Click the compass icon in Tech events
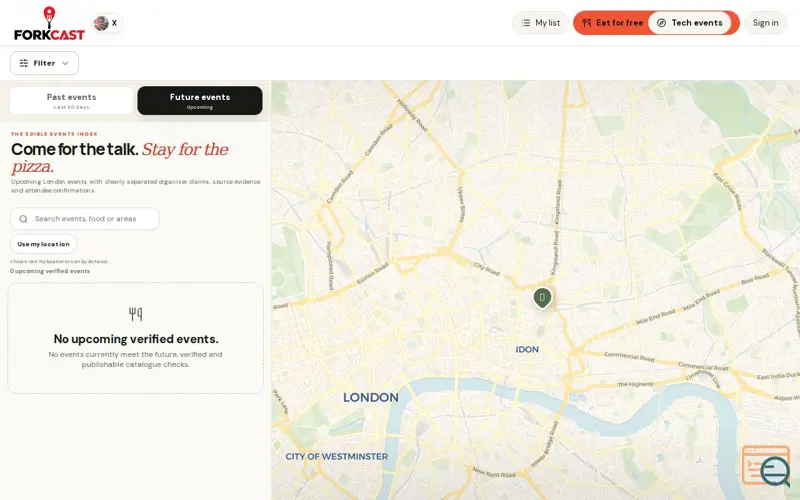This screenshot has width=800, height=500. 661,23
